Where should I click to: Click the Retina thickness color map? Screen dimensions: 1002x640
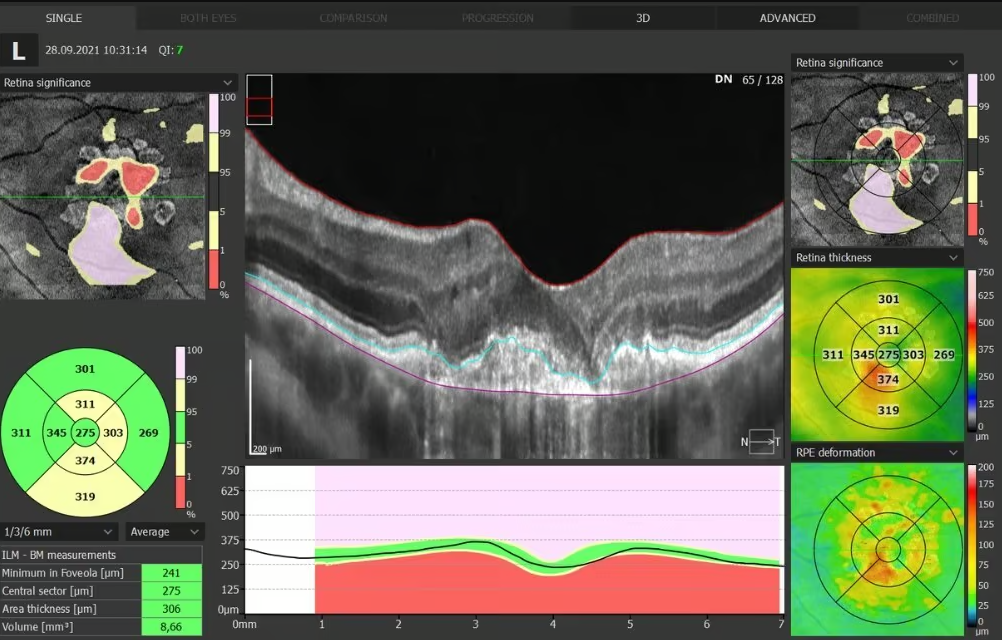[877, 354]
